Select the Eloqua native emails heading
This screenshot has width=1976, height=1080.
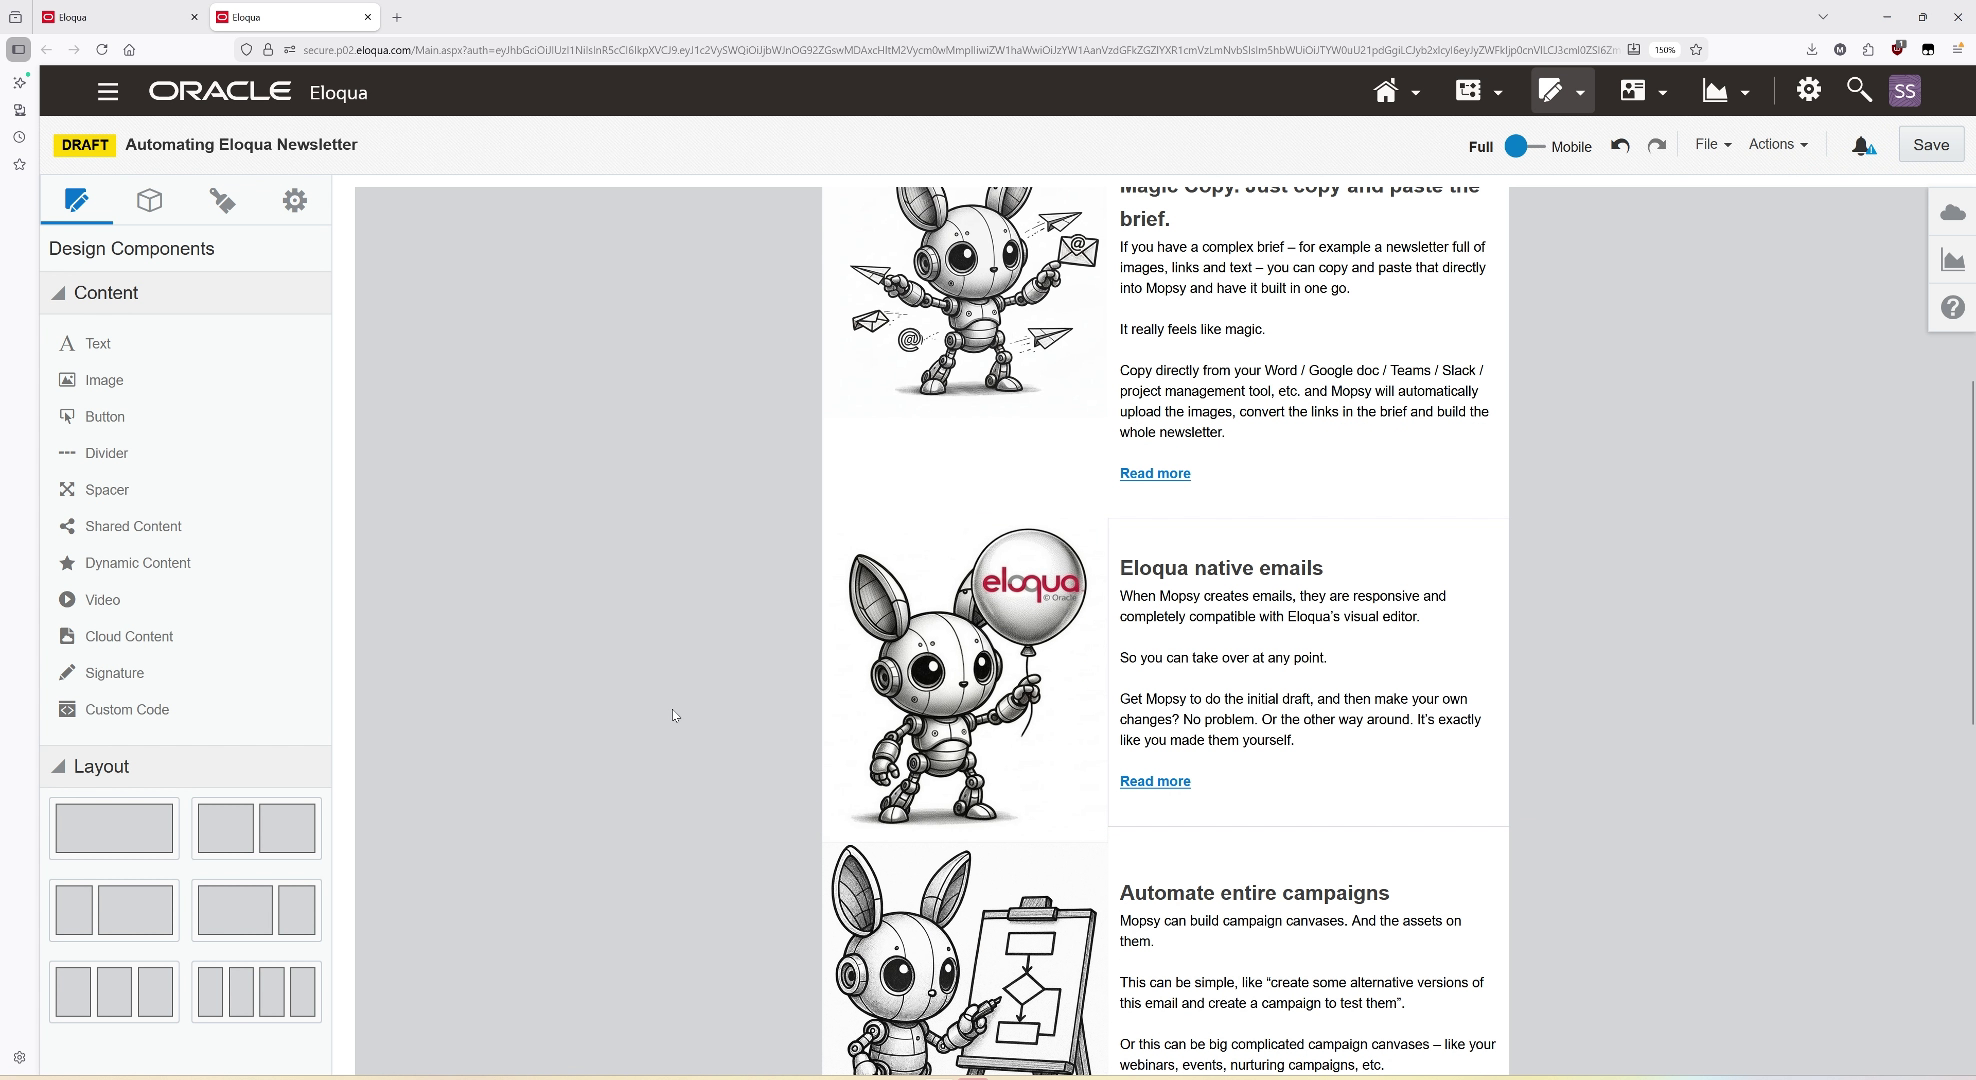pos(1221,568)
